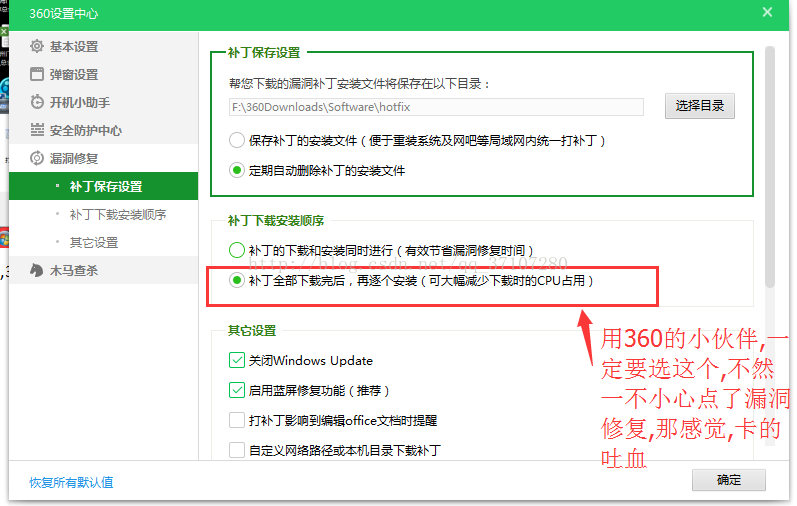Viewport: 797px width, 506px height.
Task: Check 打补丁影响到编辑office文档时提醒 checkbox
Action: (237, 420)
